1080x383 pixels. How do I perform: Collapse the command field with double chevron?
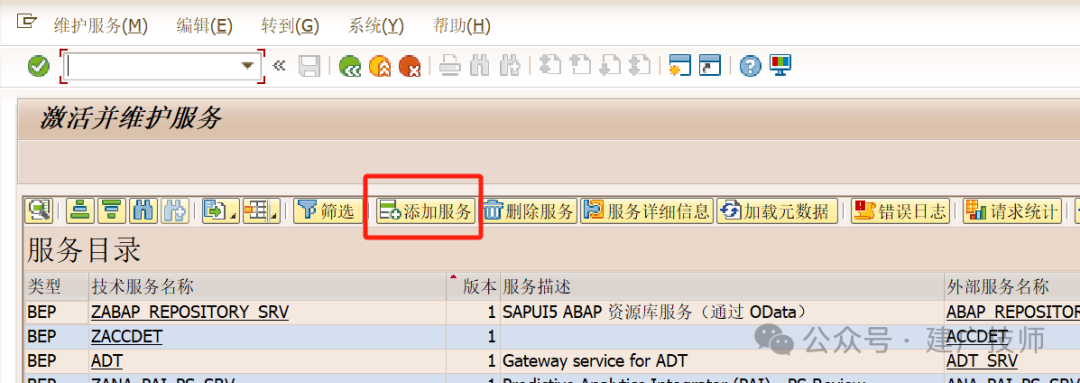(279, 65)
